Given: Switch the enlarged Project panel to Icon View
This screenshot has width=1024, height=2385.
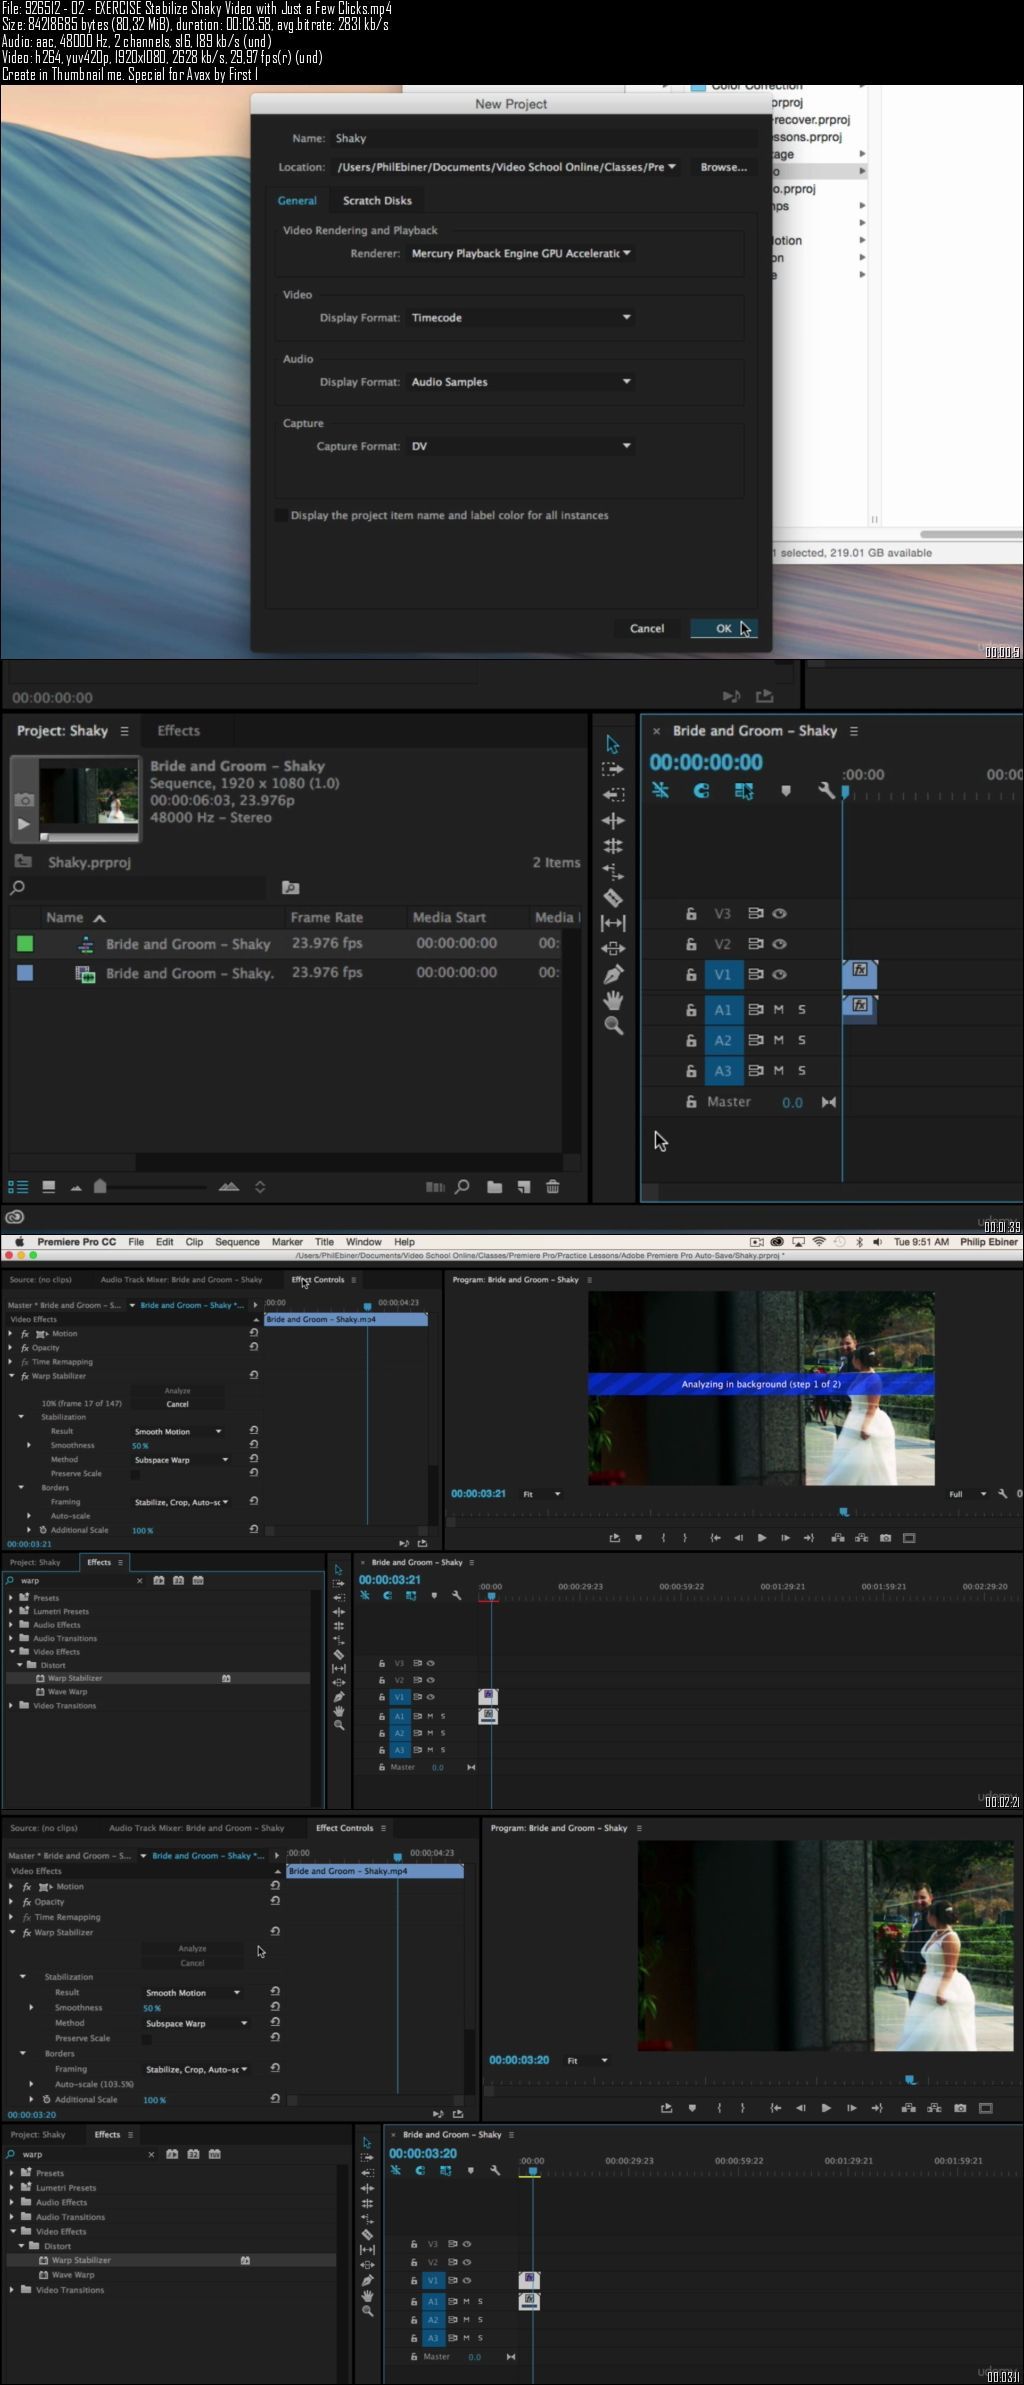Looking at the screenshot, I should click(x=48, y=1187).
